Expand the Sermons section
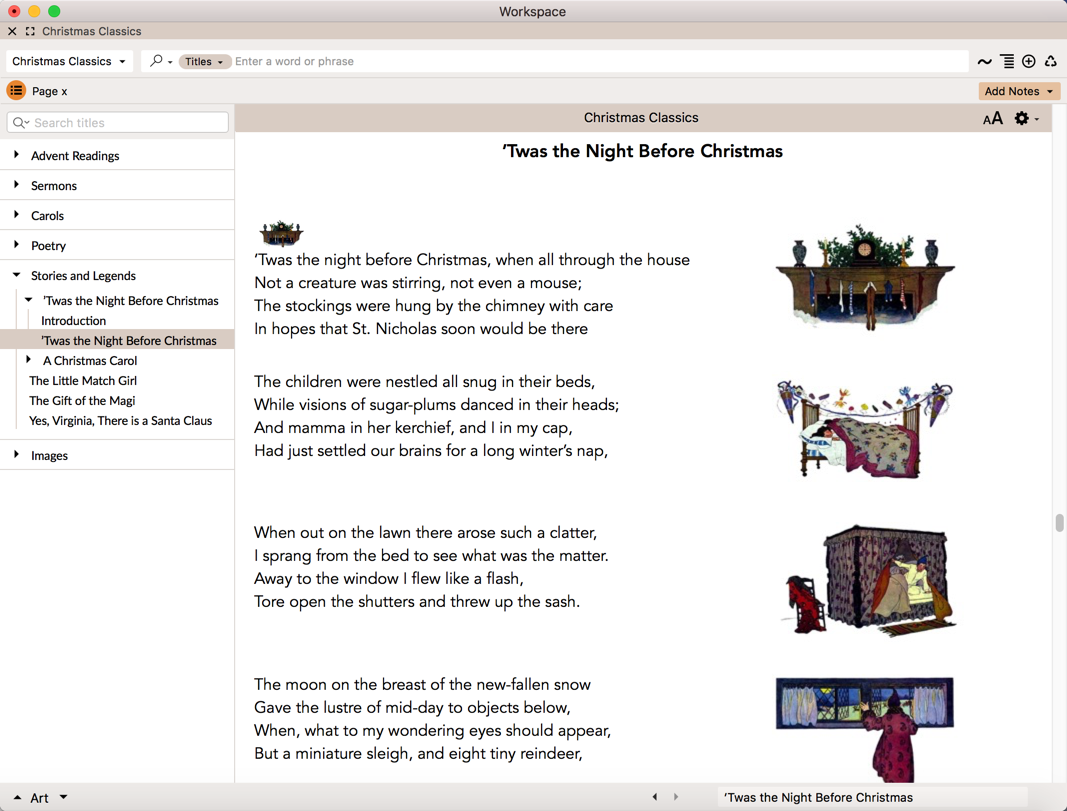 point(16,184)
